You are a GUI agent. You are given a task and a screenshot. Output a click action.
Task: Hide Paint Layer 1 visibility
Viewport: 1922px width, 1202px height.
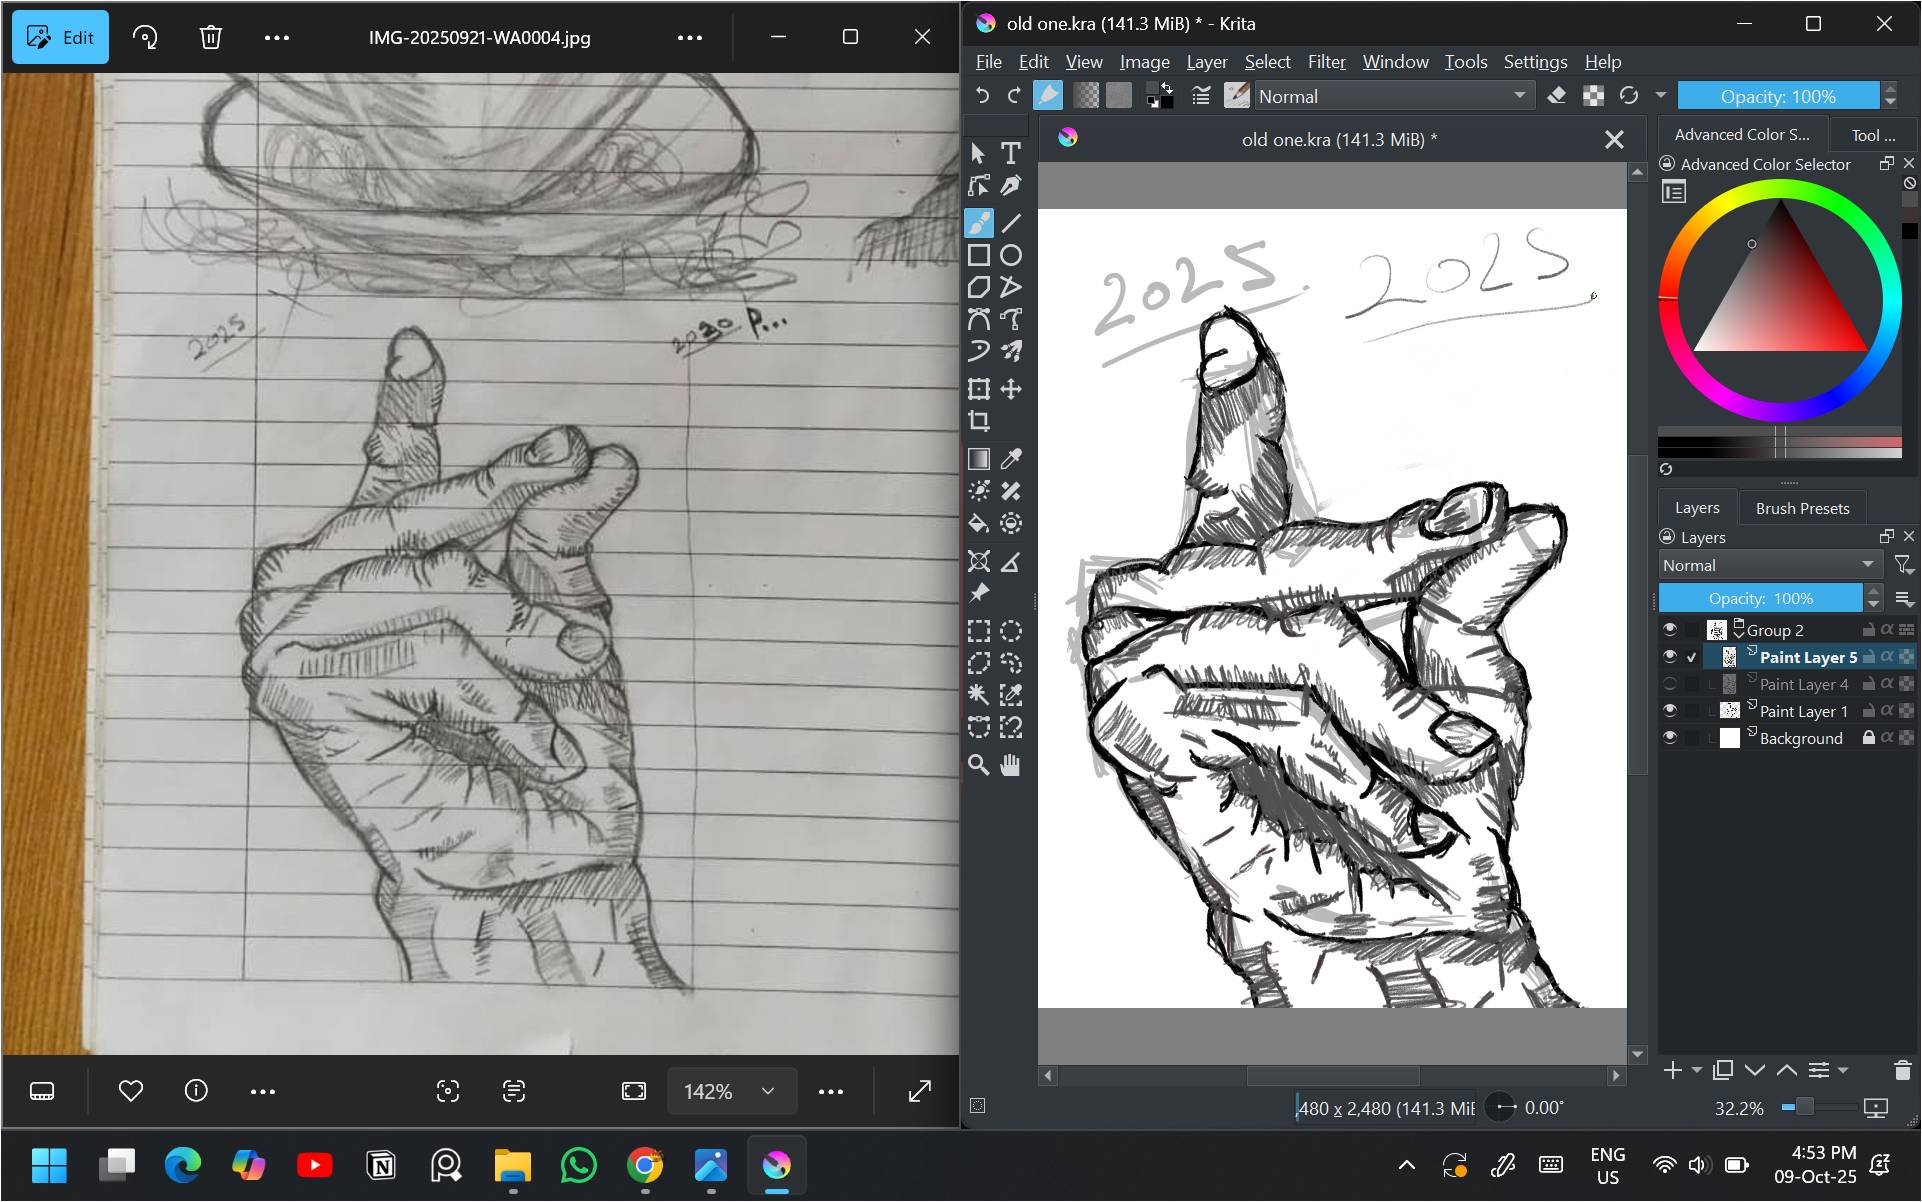[x=1669, y=711]
